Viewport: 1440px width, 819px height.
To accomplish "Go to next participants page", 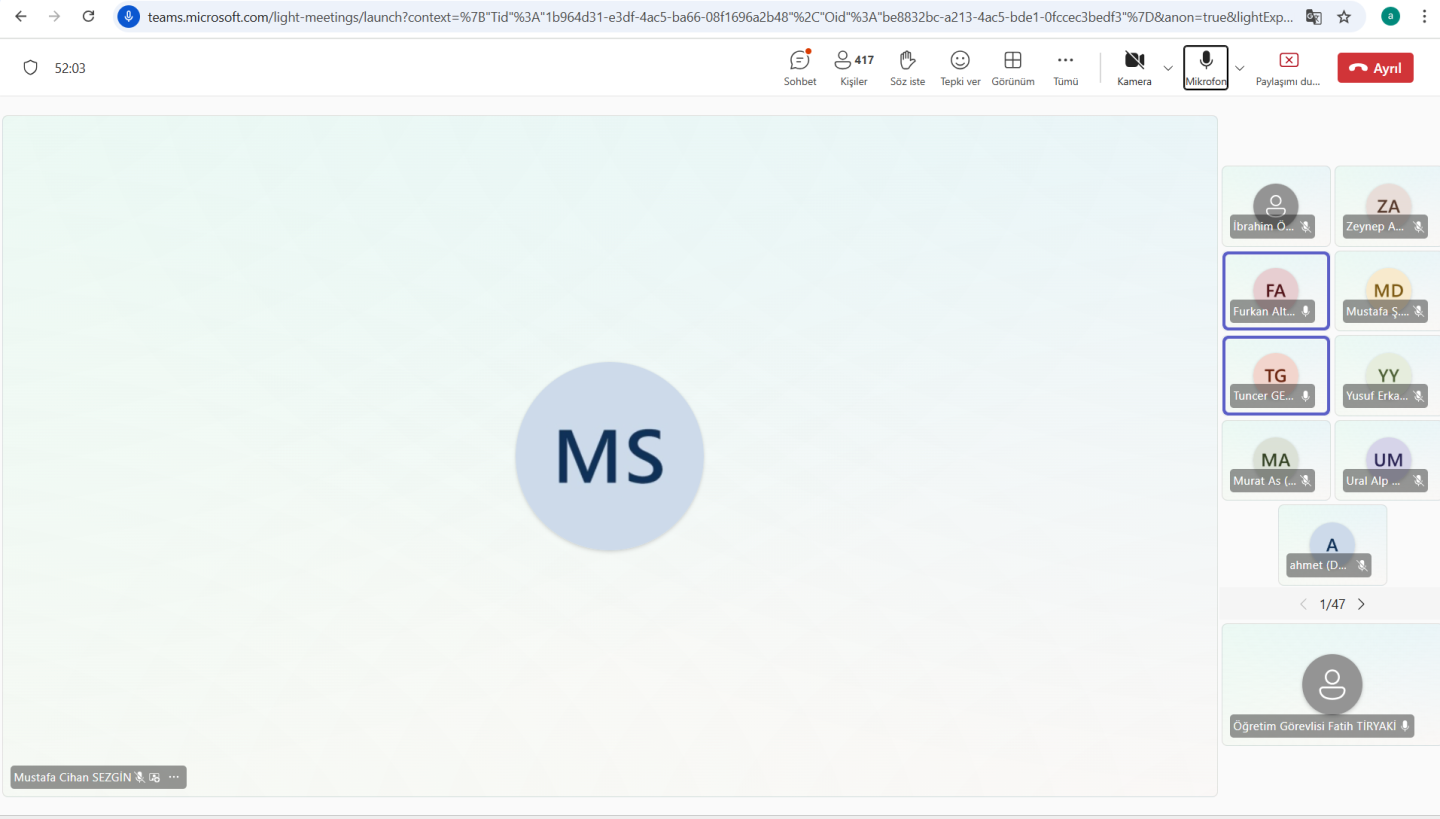I will pyautogui.click(x=1361, y=604).
